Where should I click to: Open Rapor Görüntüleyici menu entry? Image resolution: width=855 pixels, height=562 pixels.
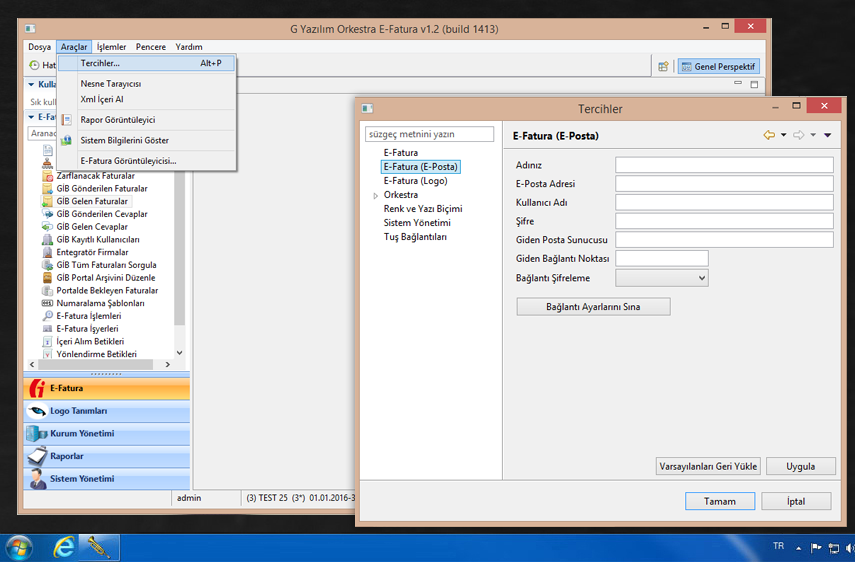(118, 119)
